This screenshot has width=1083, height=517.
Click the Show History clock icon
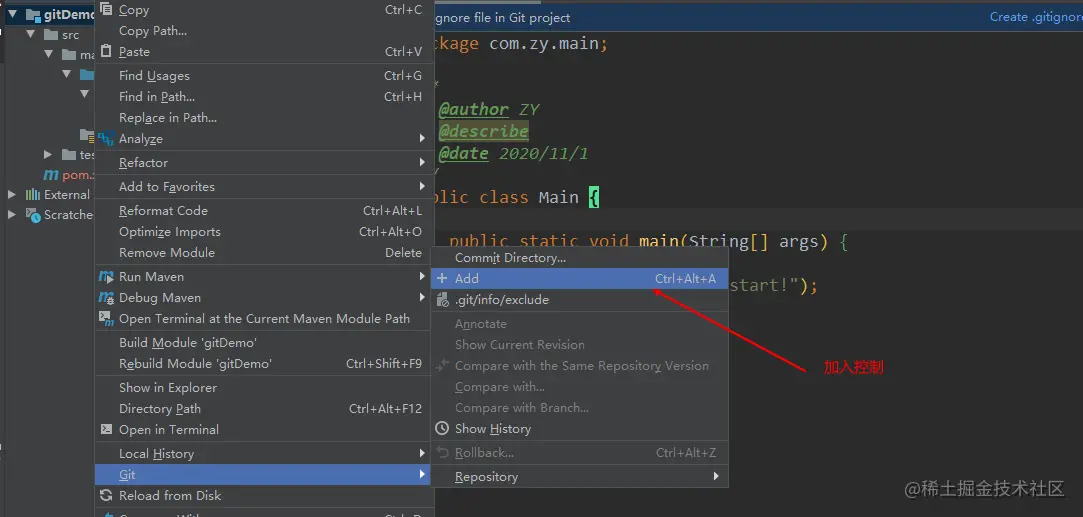click(442, 429)
